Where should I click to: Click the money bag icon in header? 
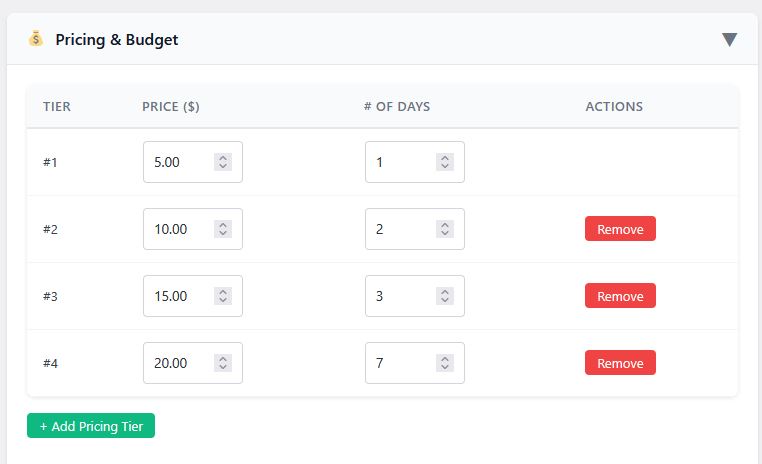[x=36, y=39]
